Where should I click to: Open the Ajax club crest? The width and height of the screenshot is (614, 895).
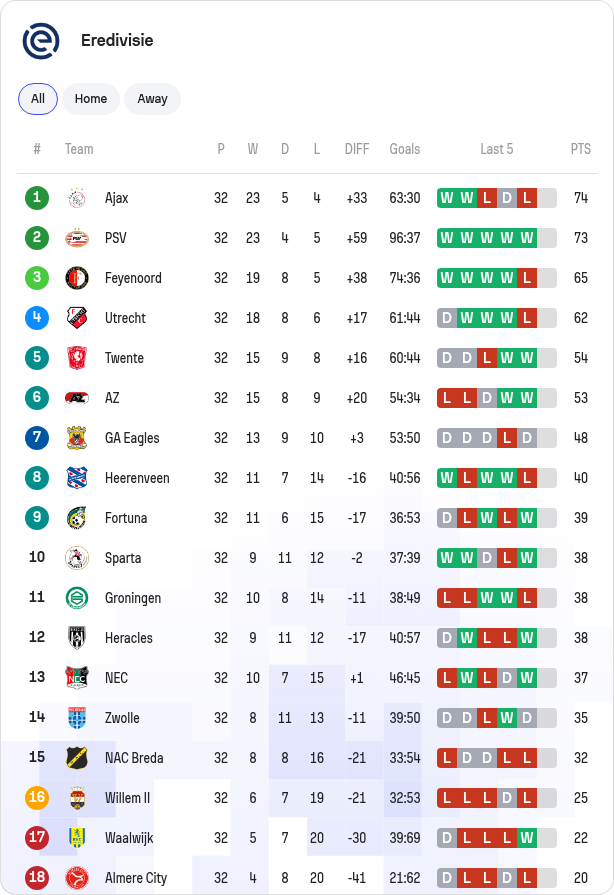(77, 198)
